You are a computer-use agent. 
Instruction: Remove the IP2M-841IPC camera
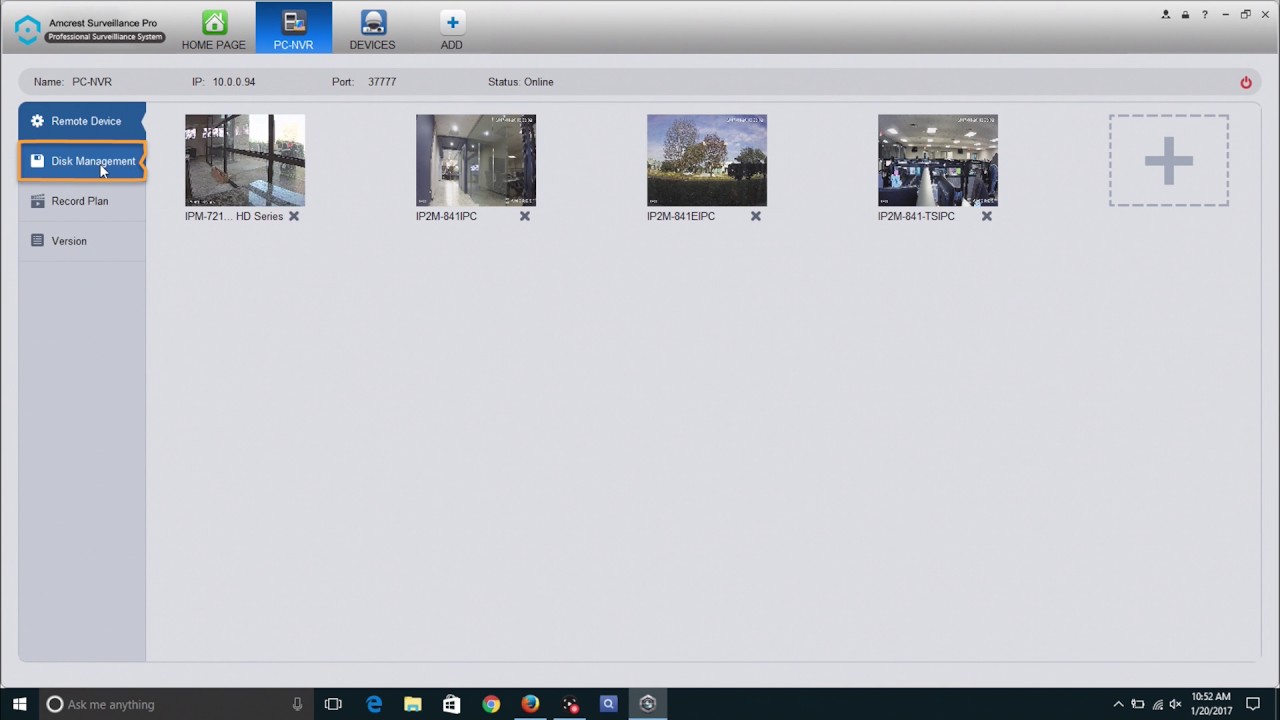coord(525,216)
